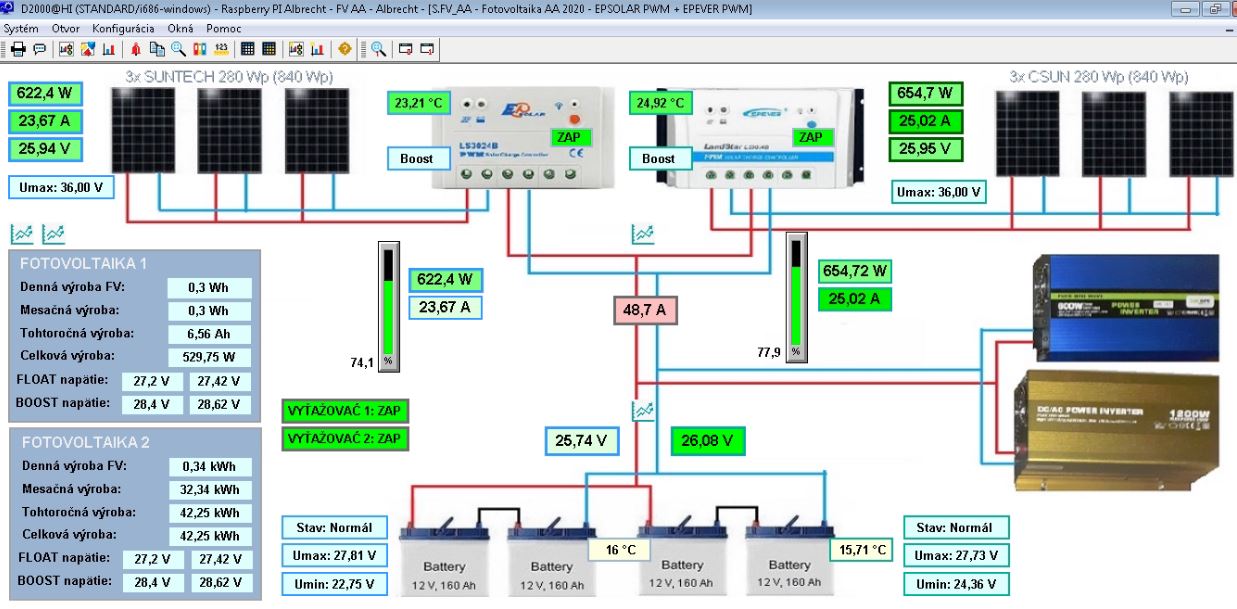1237x609 pixels.
Task: Toggle ZAP switch on the EPSolar controller
Action: (x=570, y=137)
